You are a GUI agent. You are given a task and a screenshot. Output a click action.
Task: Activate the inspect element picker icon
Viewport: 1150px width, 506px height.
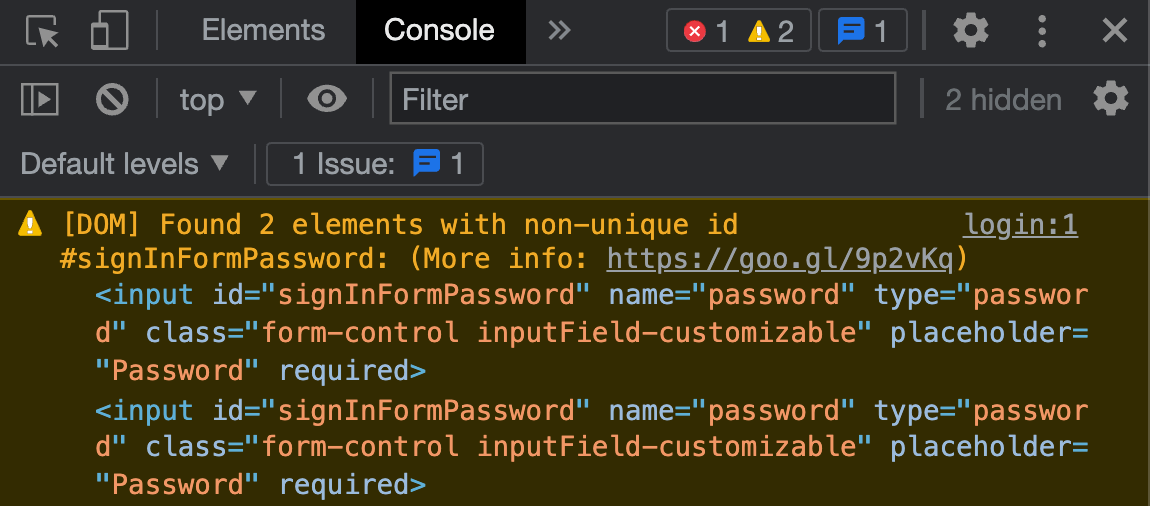(43, 31)
